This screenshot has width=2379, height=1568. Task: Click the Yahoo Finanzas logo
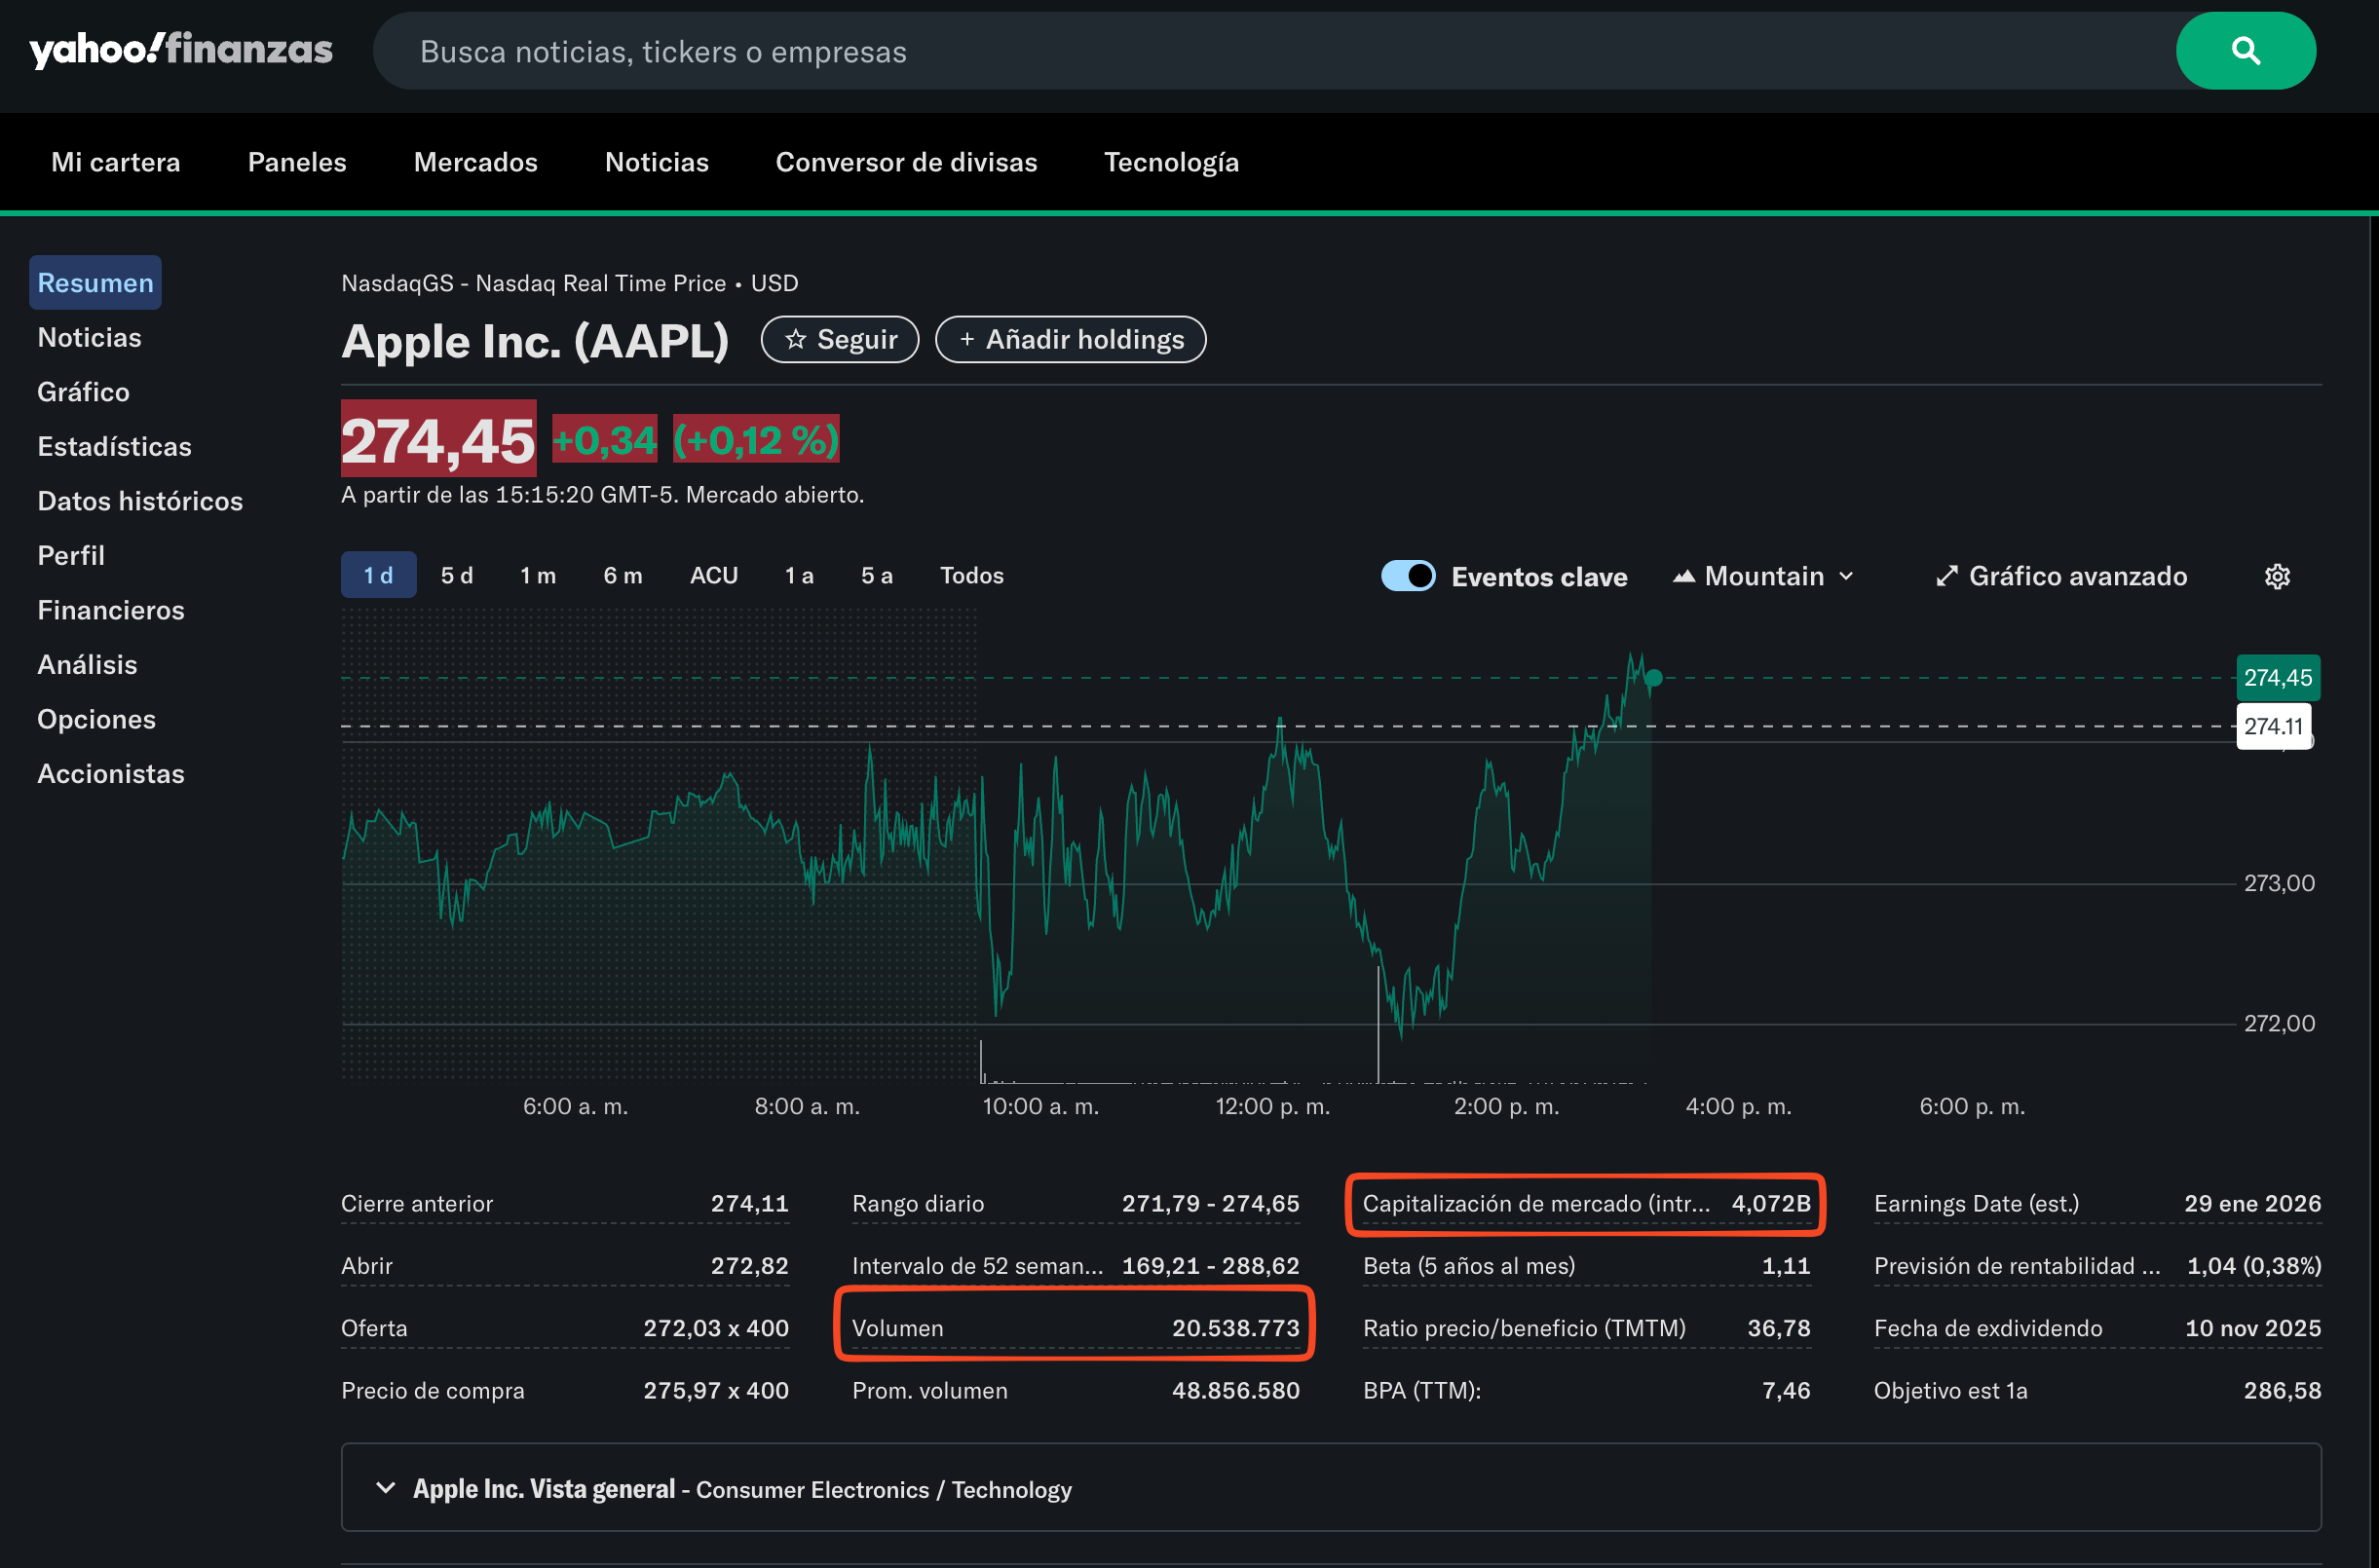[x=181, y=49]
